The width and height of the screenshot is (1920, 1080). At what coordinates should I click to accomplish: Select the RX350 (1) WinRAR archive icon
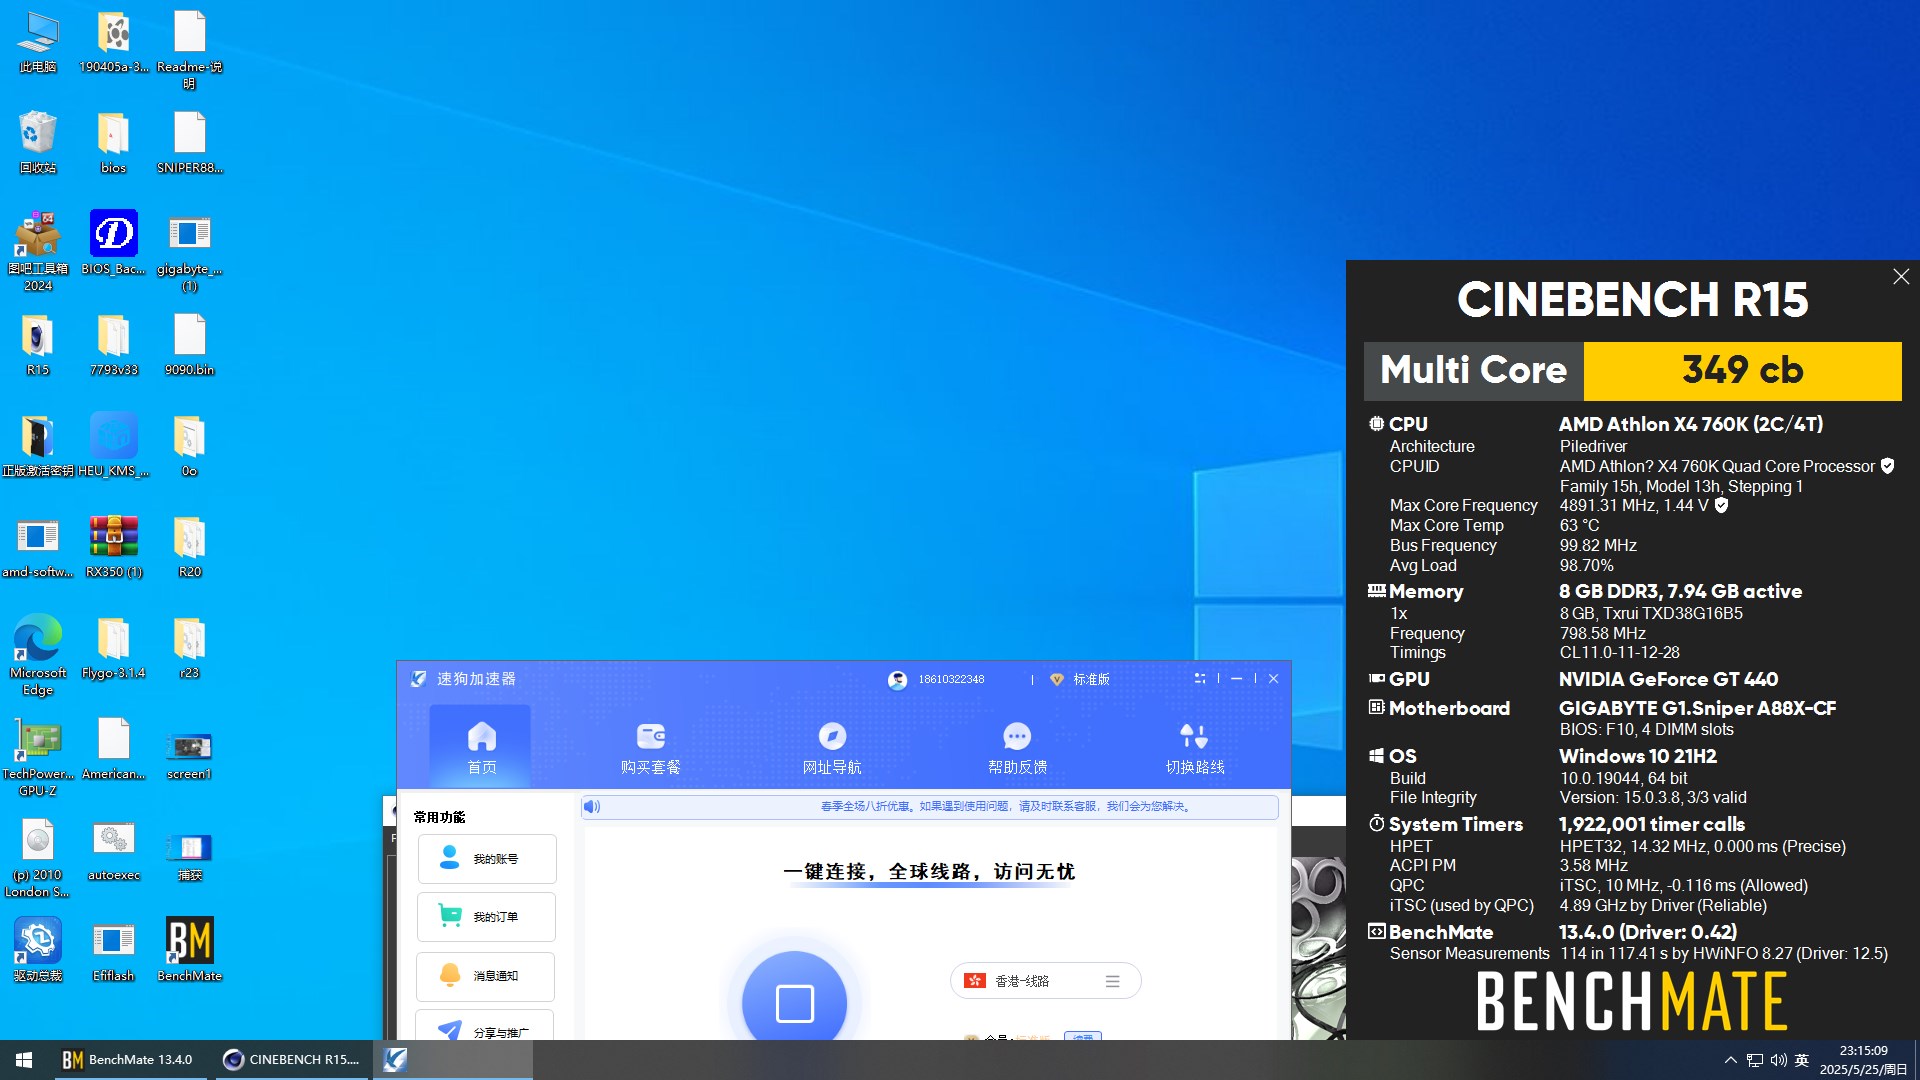point(113,546)
